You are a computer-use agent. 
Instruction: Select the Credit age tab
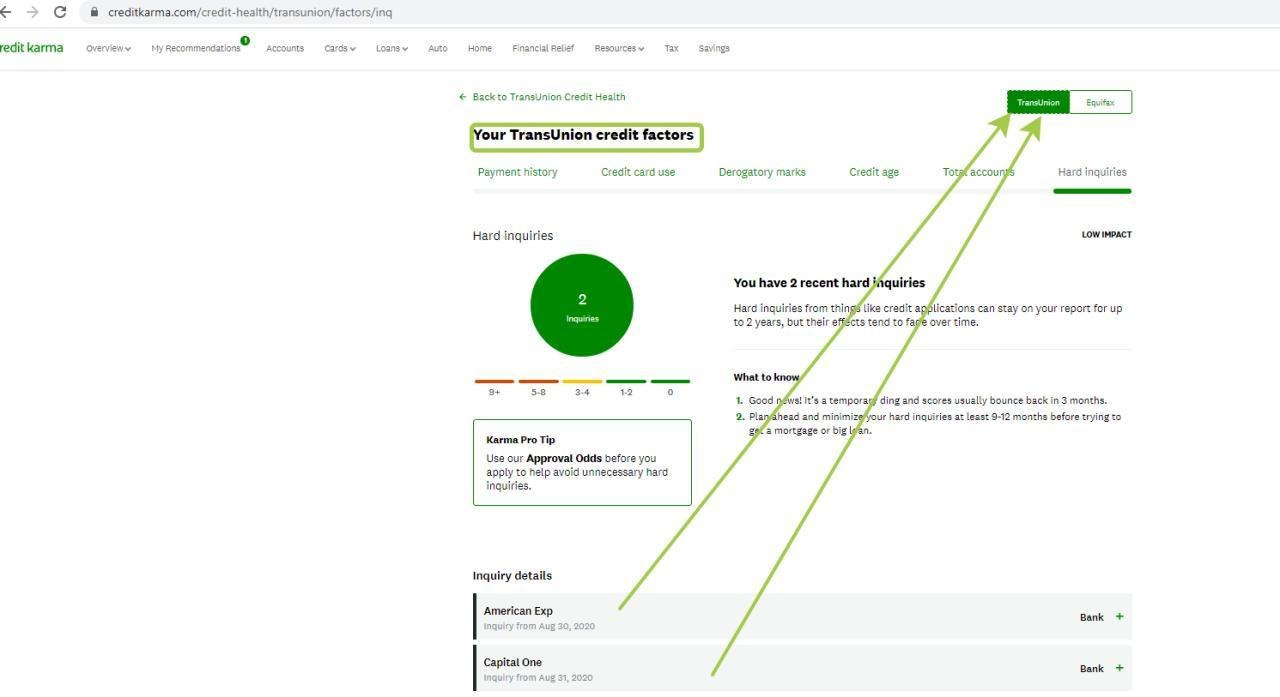click(874, 172)
